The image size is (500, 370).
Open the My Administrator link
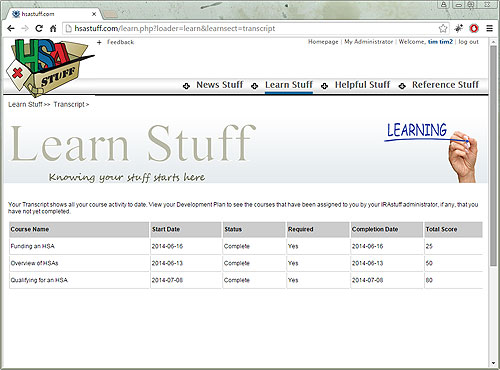click(x=369, y=42)
